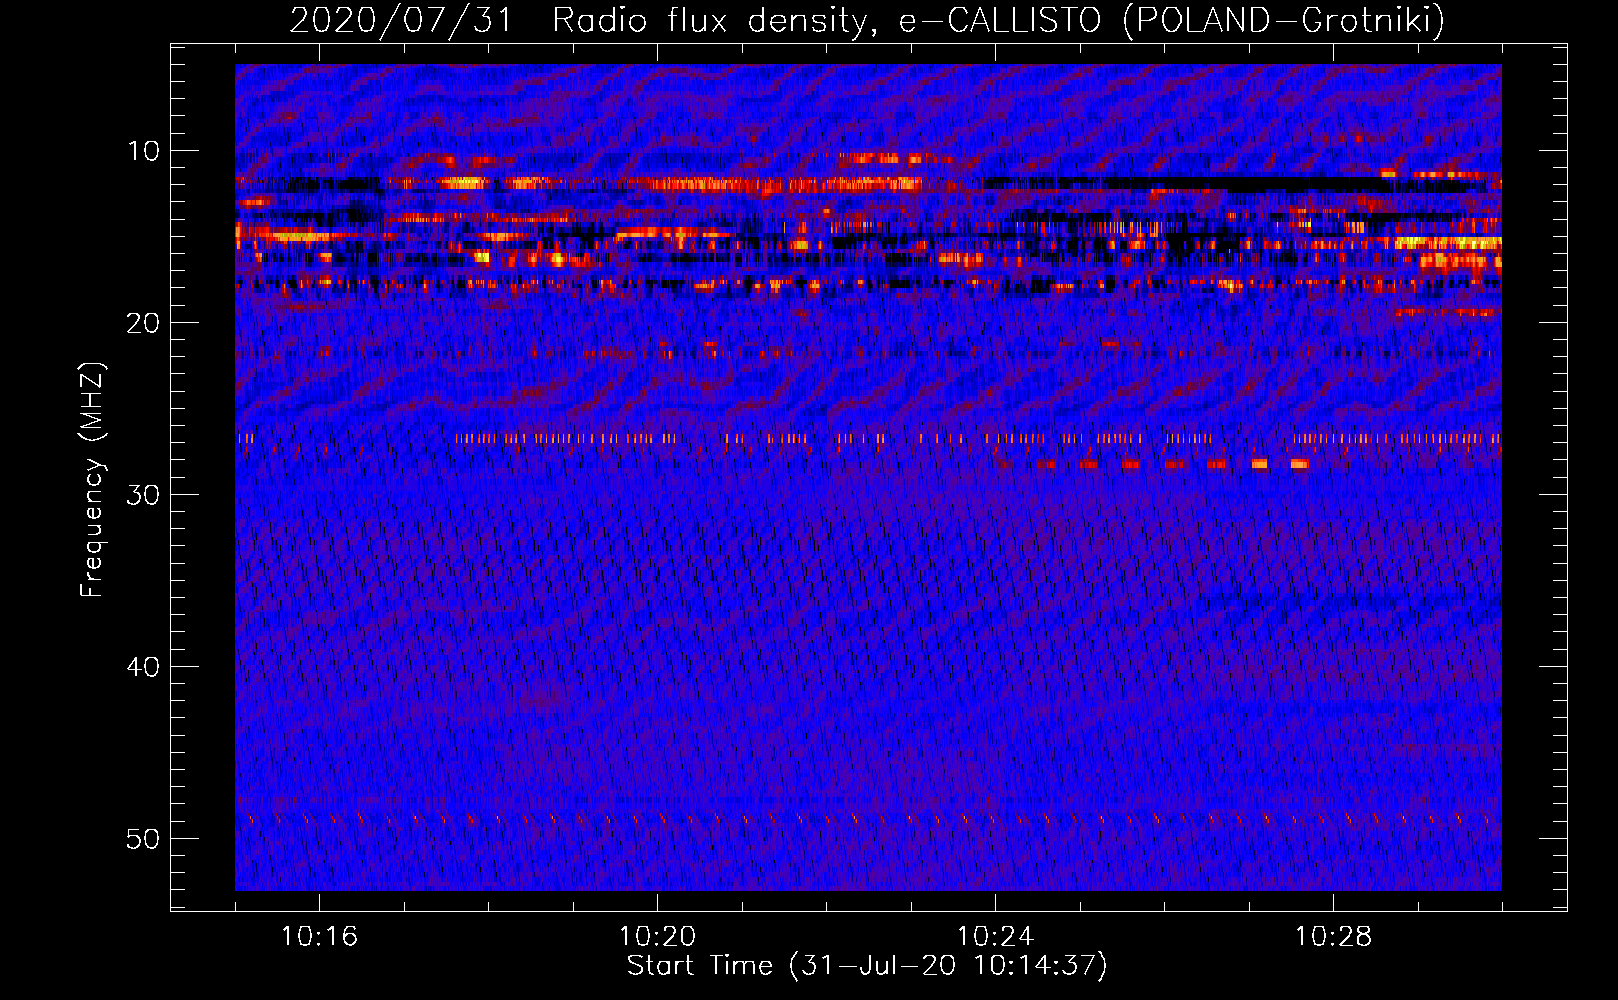Select the date '2020/07/31' in the title
The image size is (1618, 1000).
coord(400,20)
